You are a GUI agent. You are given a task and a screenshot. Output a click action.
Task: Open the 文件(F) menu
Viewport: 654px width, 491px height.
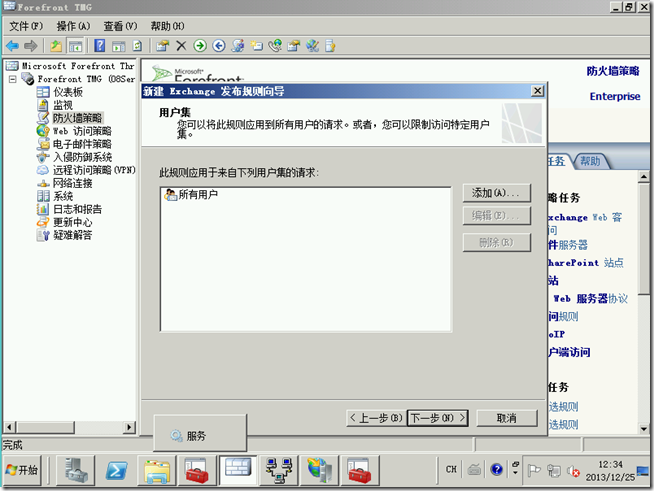26,26
